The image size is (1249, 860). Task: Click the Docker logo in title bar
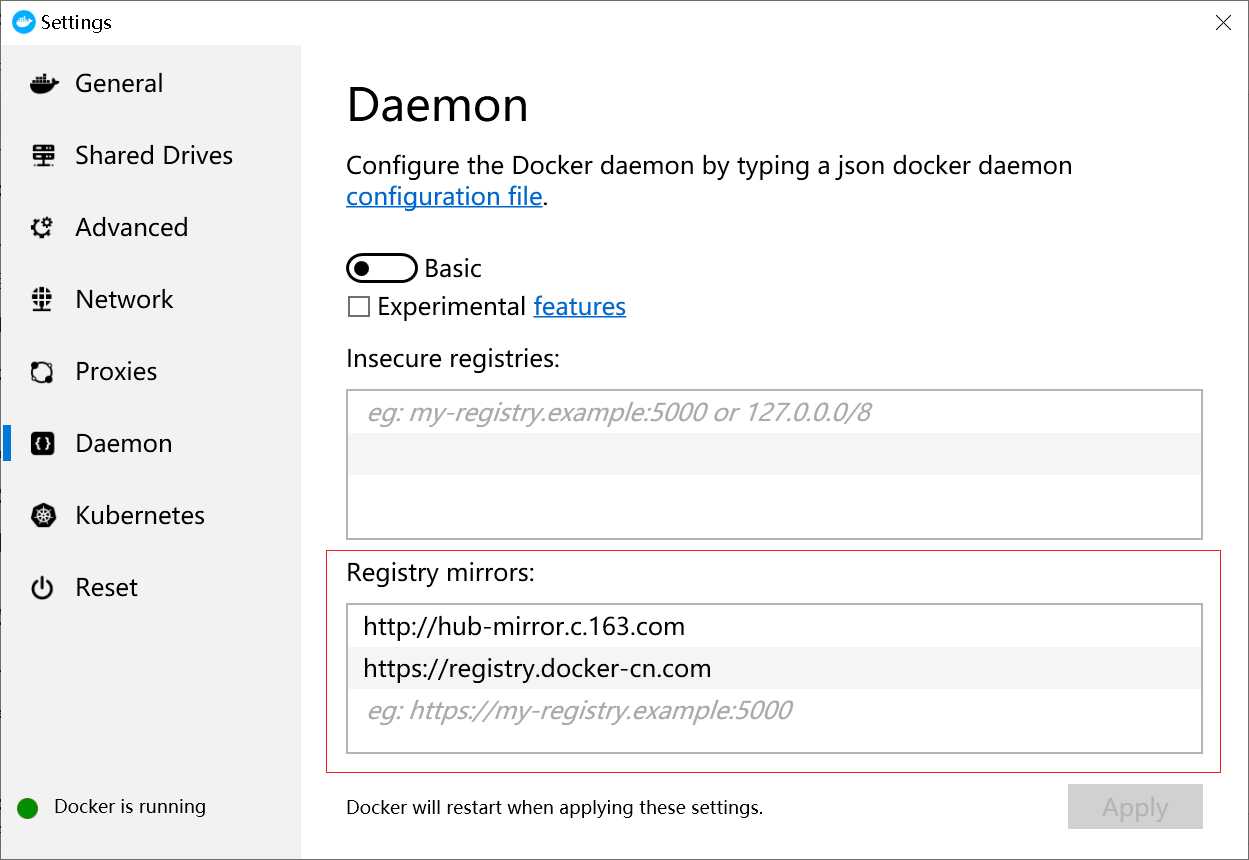point(23,22)
